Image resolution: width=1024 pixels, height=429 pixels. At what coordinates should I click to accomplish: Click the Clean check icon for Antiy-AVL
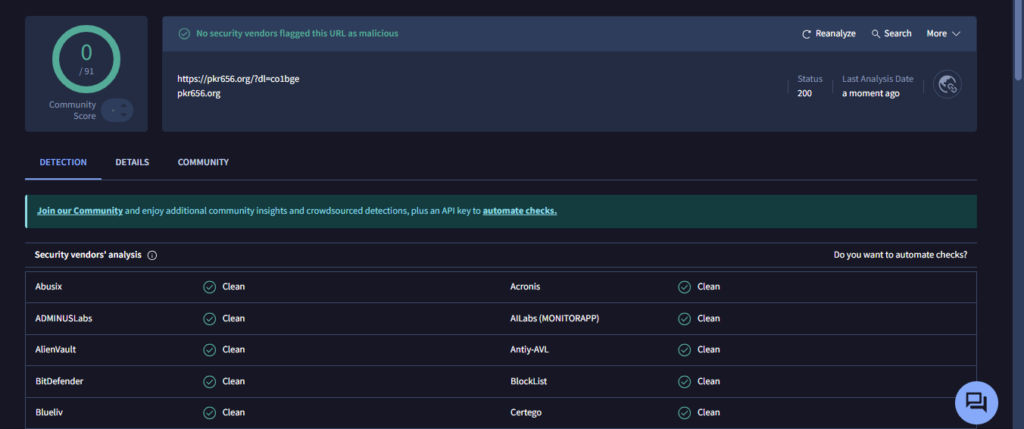click(684, 350)
